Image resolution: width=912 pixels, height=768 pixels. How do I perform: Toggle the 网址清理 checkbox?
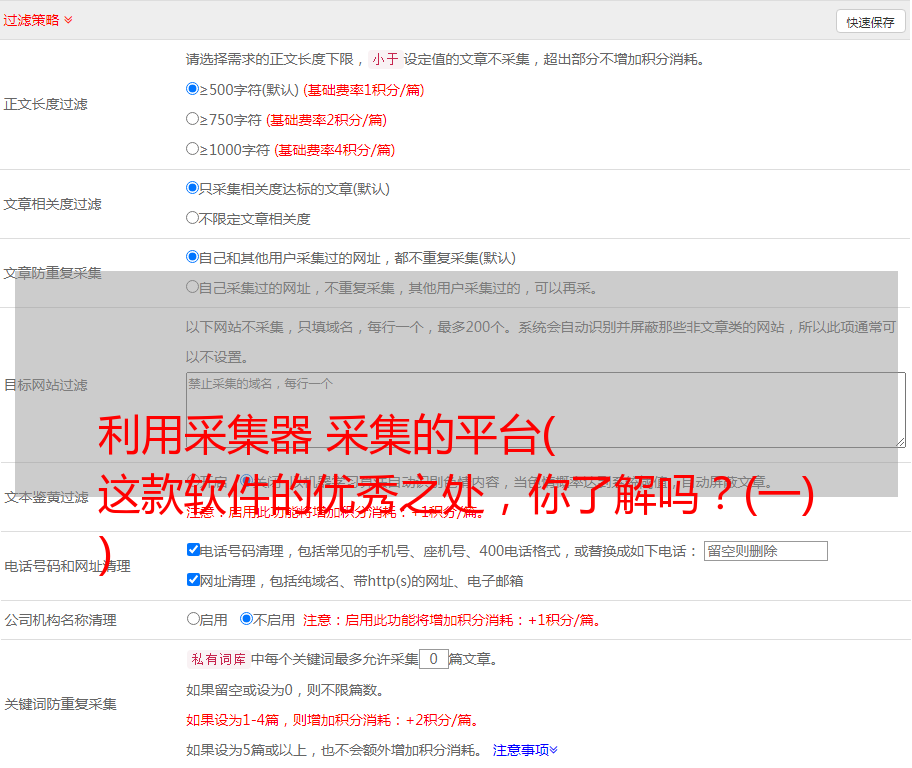(193, 580)
